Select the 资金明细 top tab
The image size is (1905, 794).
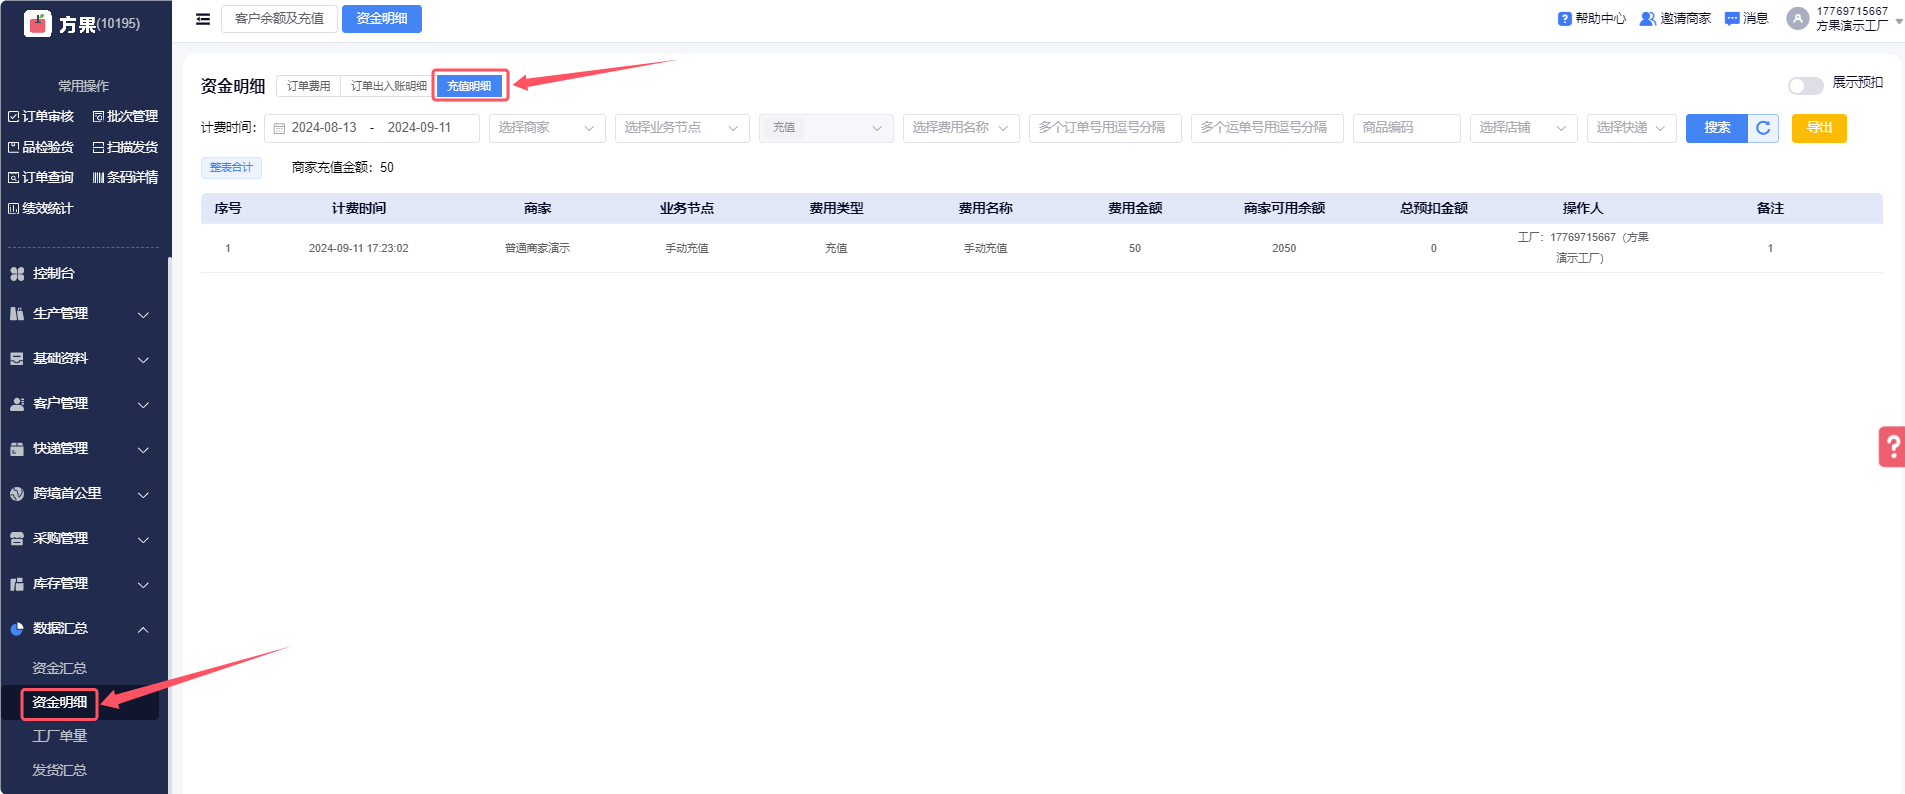pyautogui.click(x=382, y=19)
